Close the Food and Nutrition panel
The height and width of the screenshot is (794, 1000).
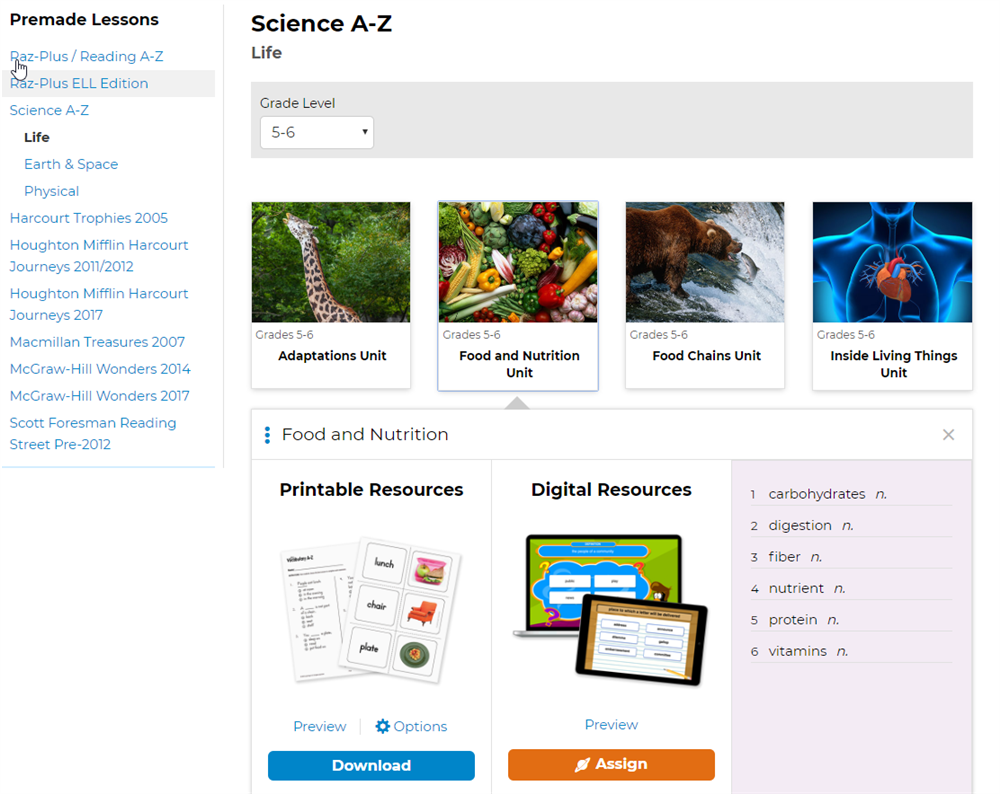948,435
